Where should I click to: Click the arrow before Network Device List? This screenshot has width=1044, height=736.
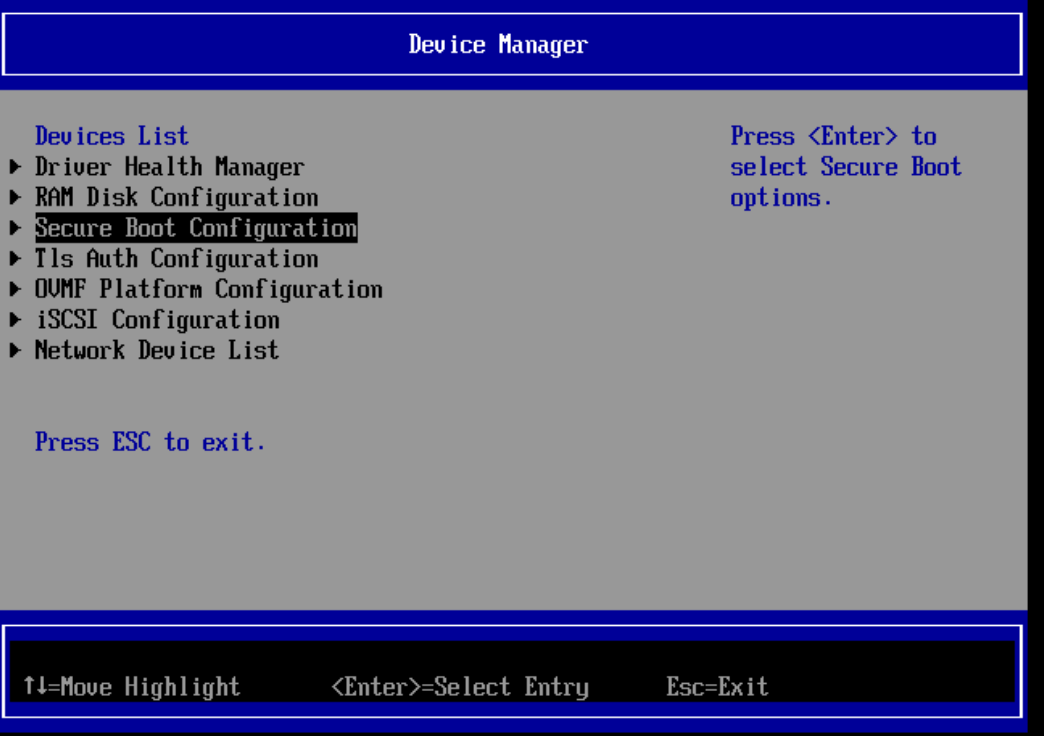coord(15,351)
